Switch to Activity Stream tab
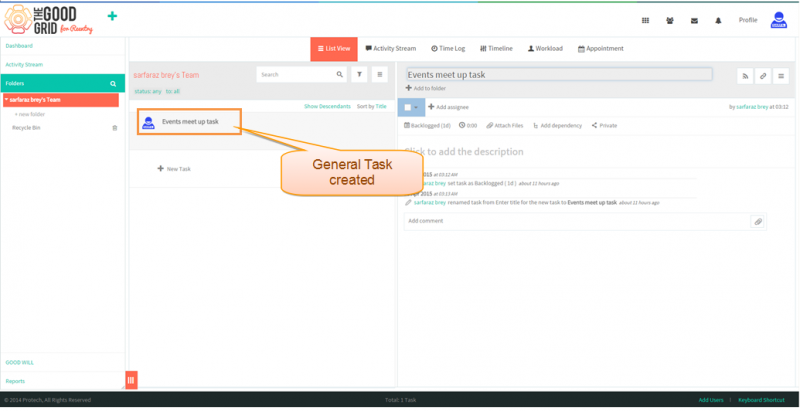Viewport: 800px width, 411px height. [x=391, y=48]
